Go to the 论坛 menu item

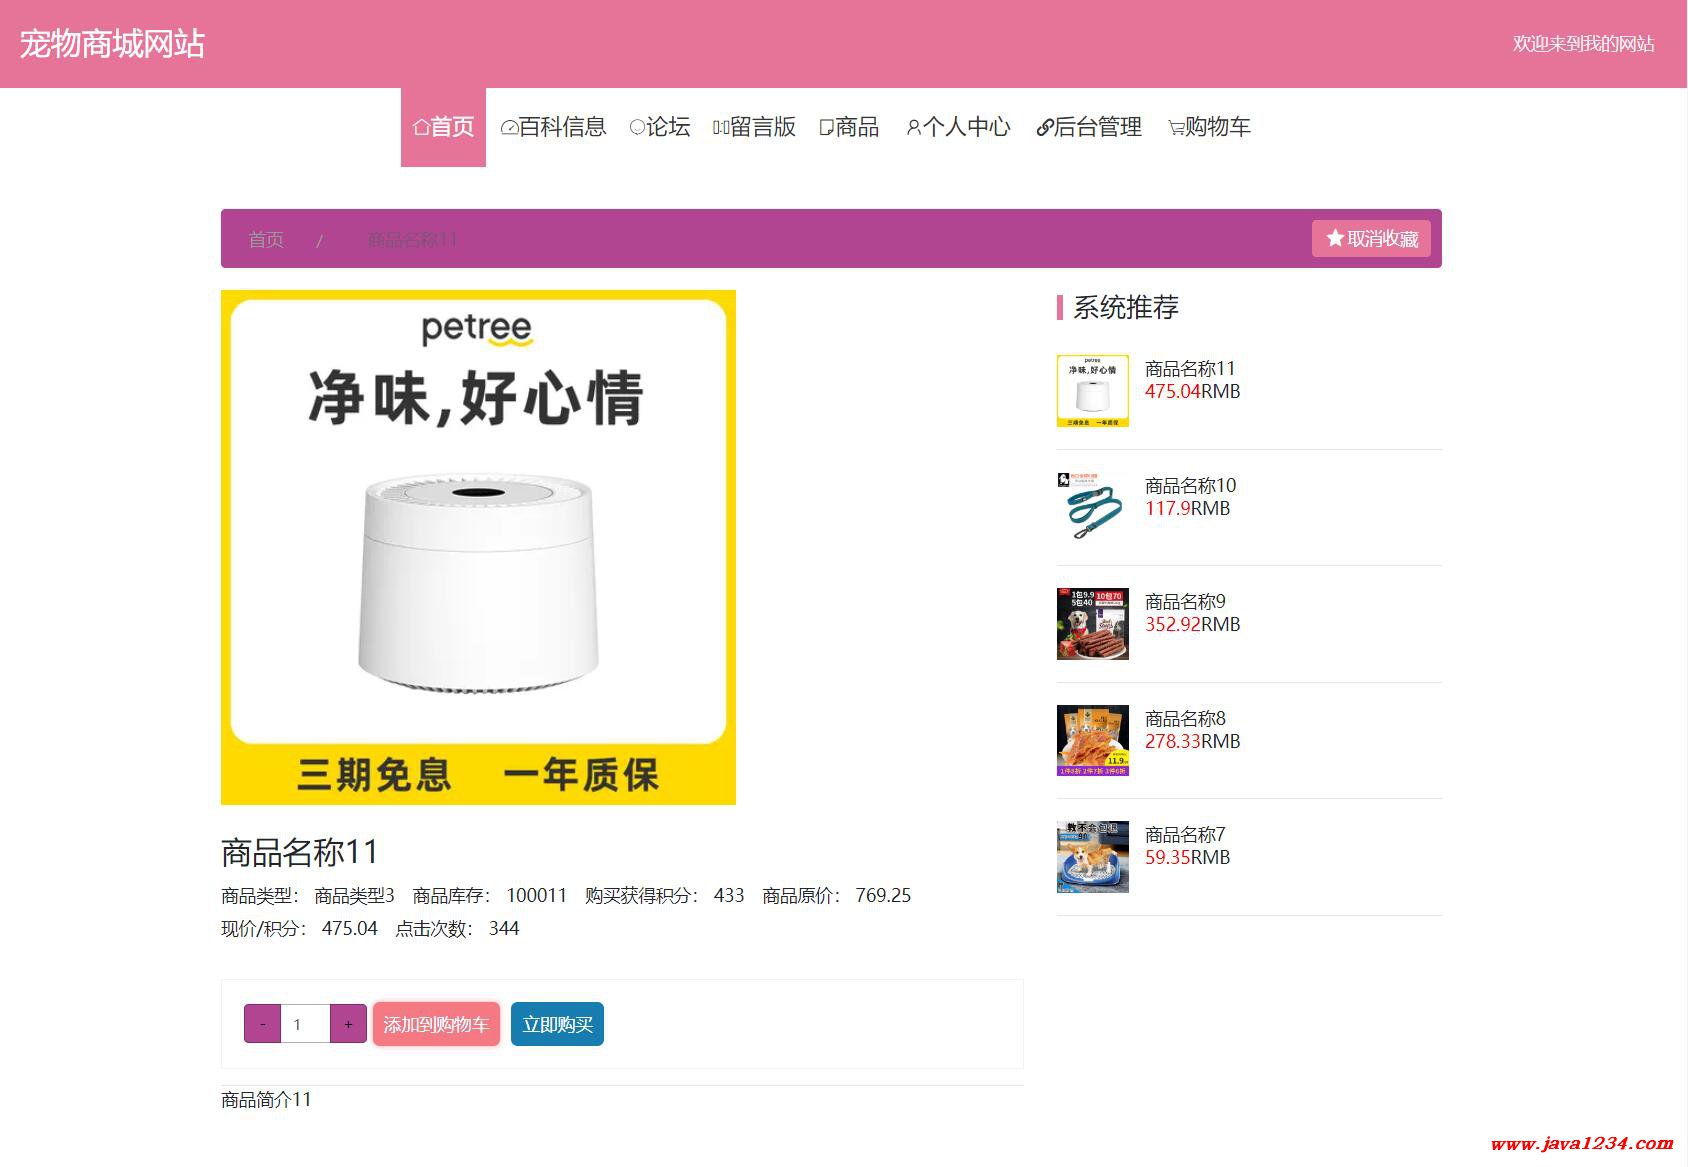tap(660, 127)
